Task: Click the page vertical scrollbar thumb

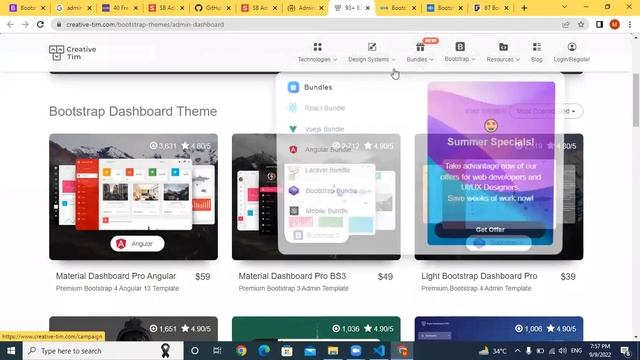Action: [x=636, y=100]
